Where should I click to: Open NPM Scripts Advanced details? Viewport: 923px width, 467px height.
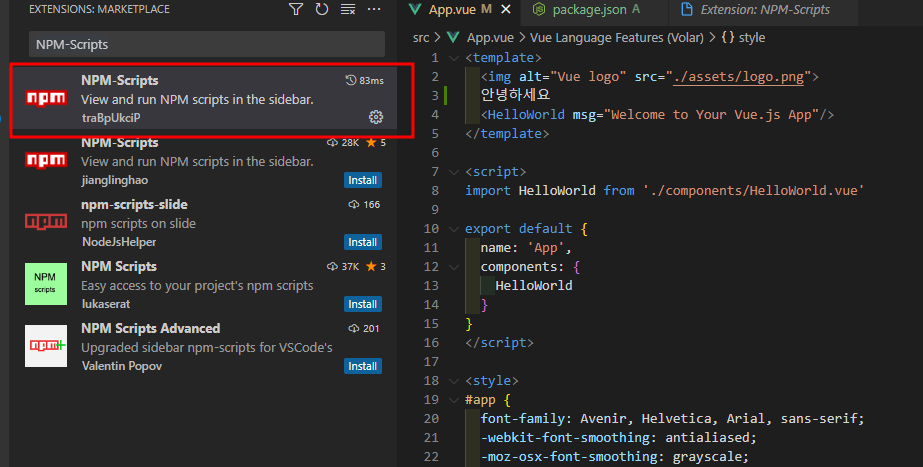pyautogui.click(x=204, y=346)
